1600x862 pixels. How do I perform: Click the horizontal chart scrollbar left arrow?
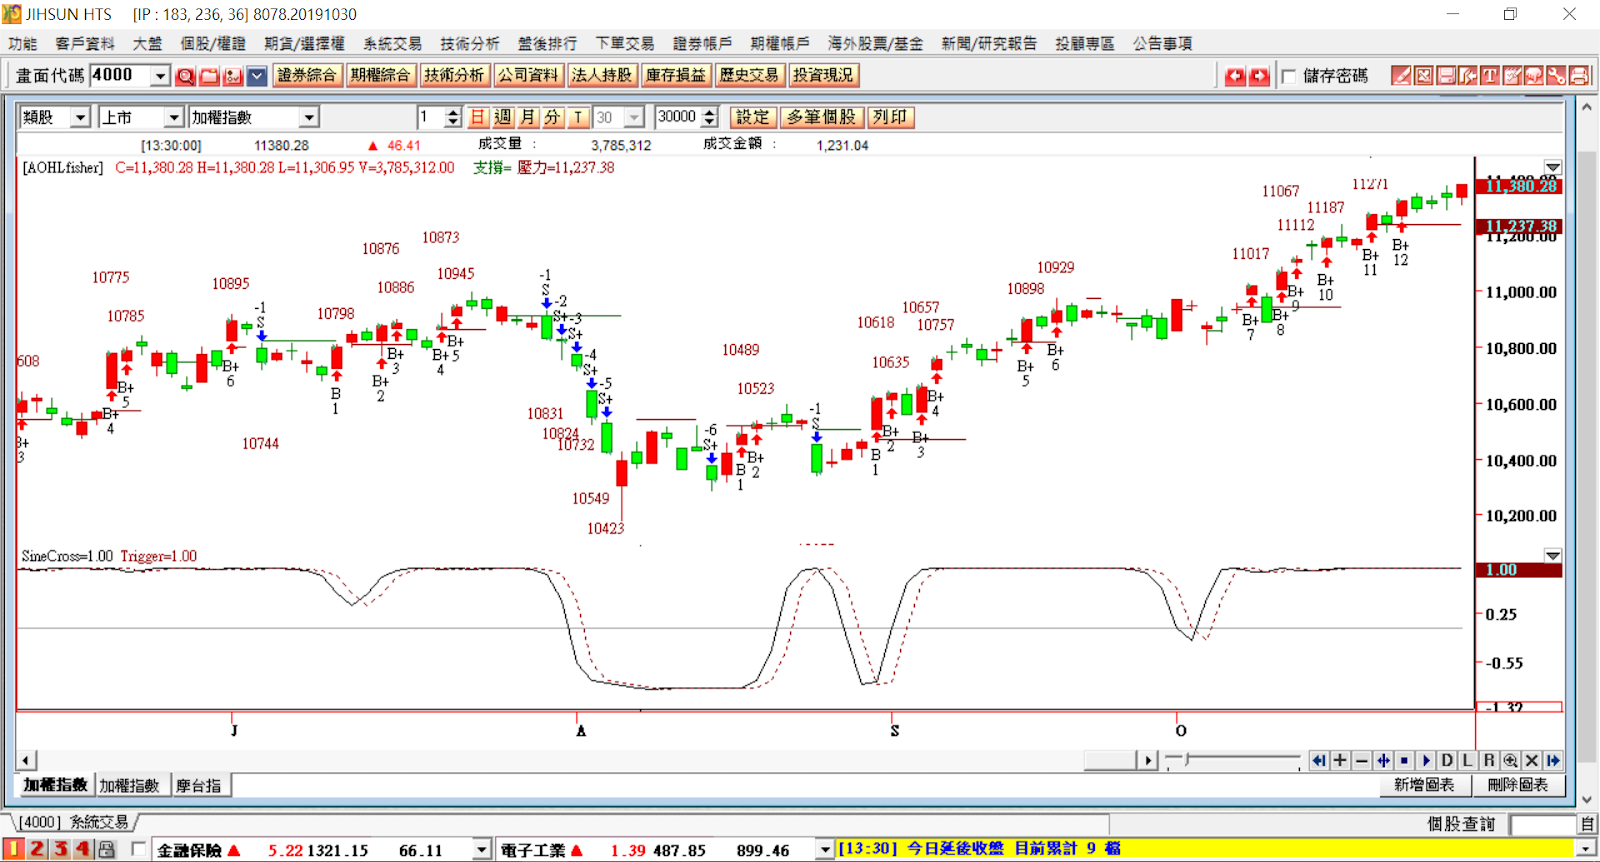click(x=27, y=761)
